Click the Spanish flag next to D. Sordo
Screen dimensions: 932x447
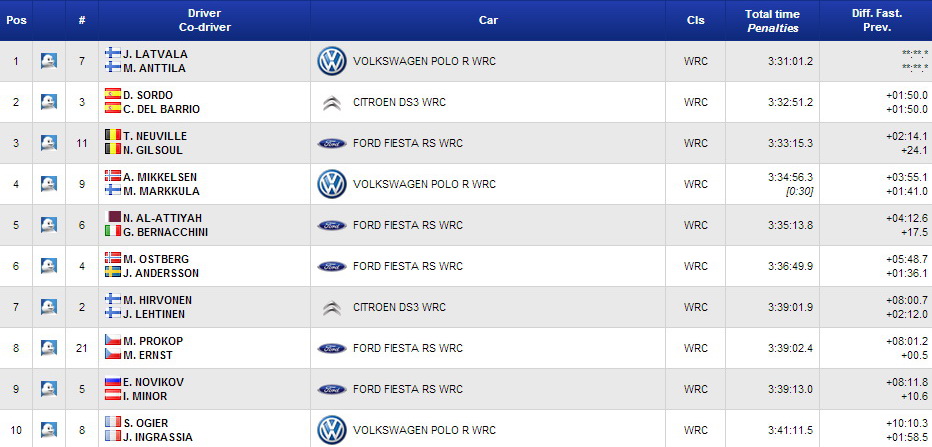(113, 94)
